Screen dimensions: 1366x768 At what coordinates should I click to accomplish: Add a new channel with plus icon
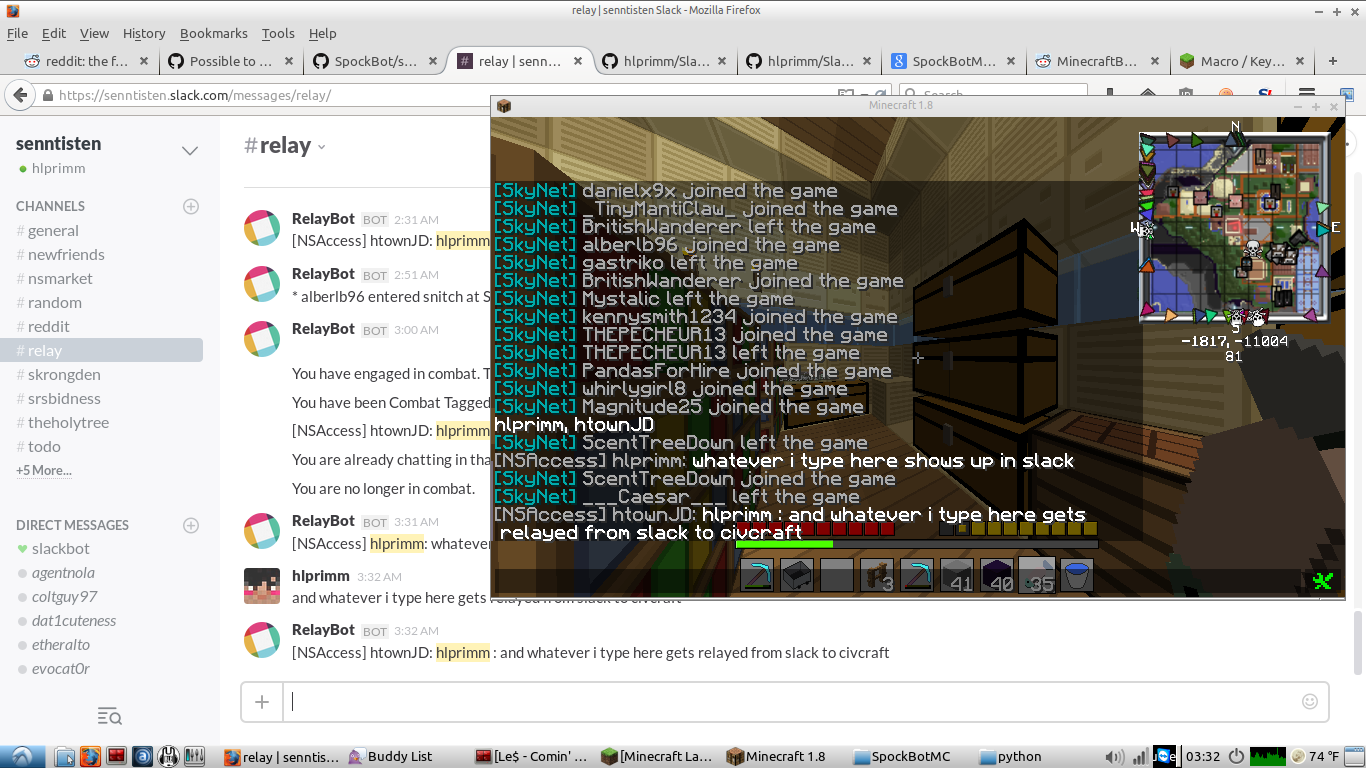[x=191, y=206]
